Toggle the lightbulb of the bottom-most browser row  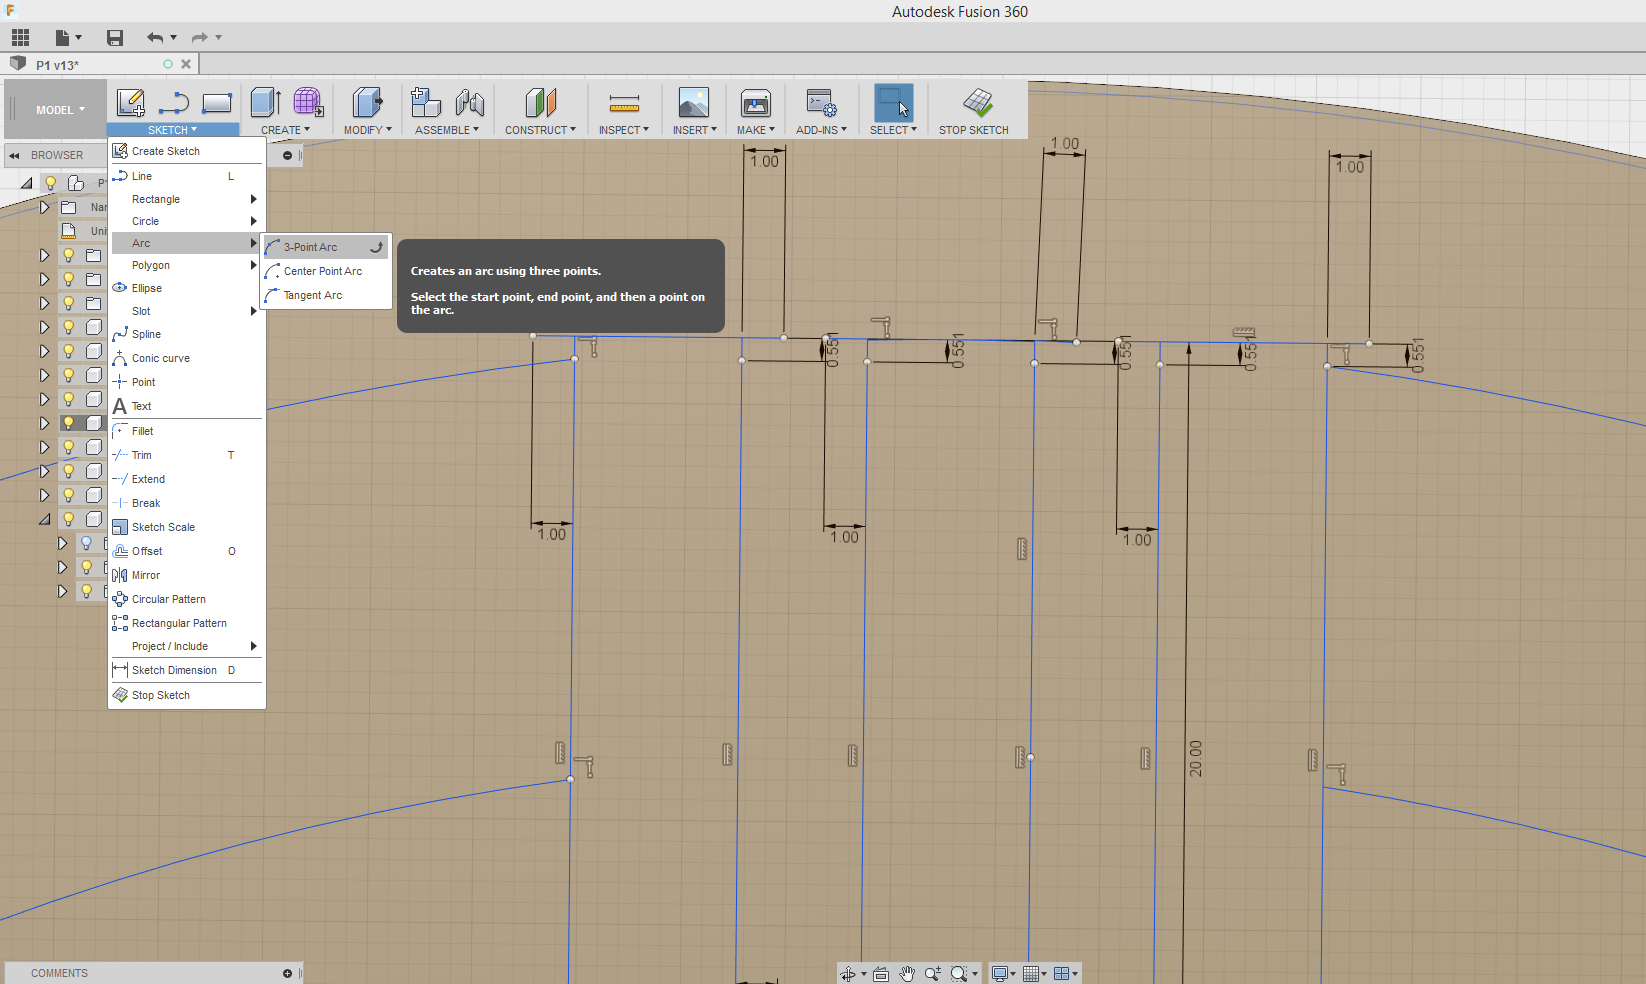point(87,591)
